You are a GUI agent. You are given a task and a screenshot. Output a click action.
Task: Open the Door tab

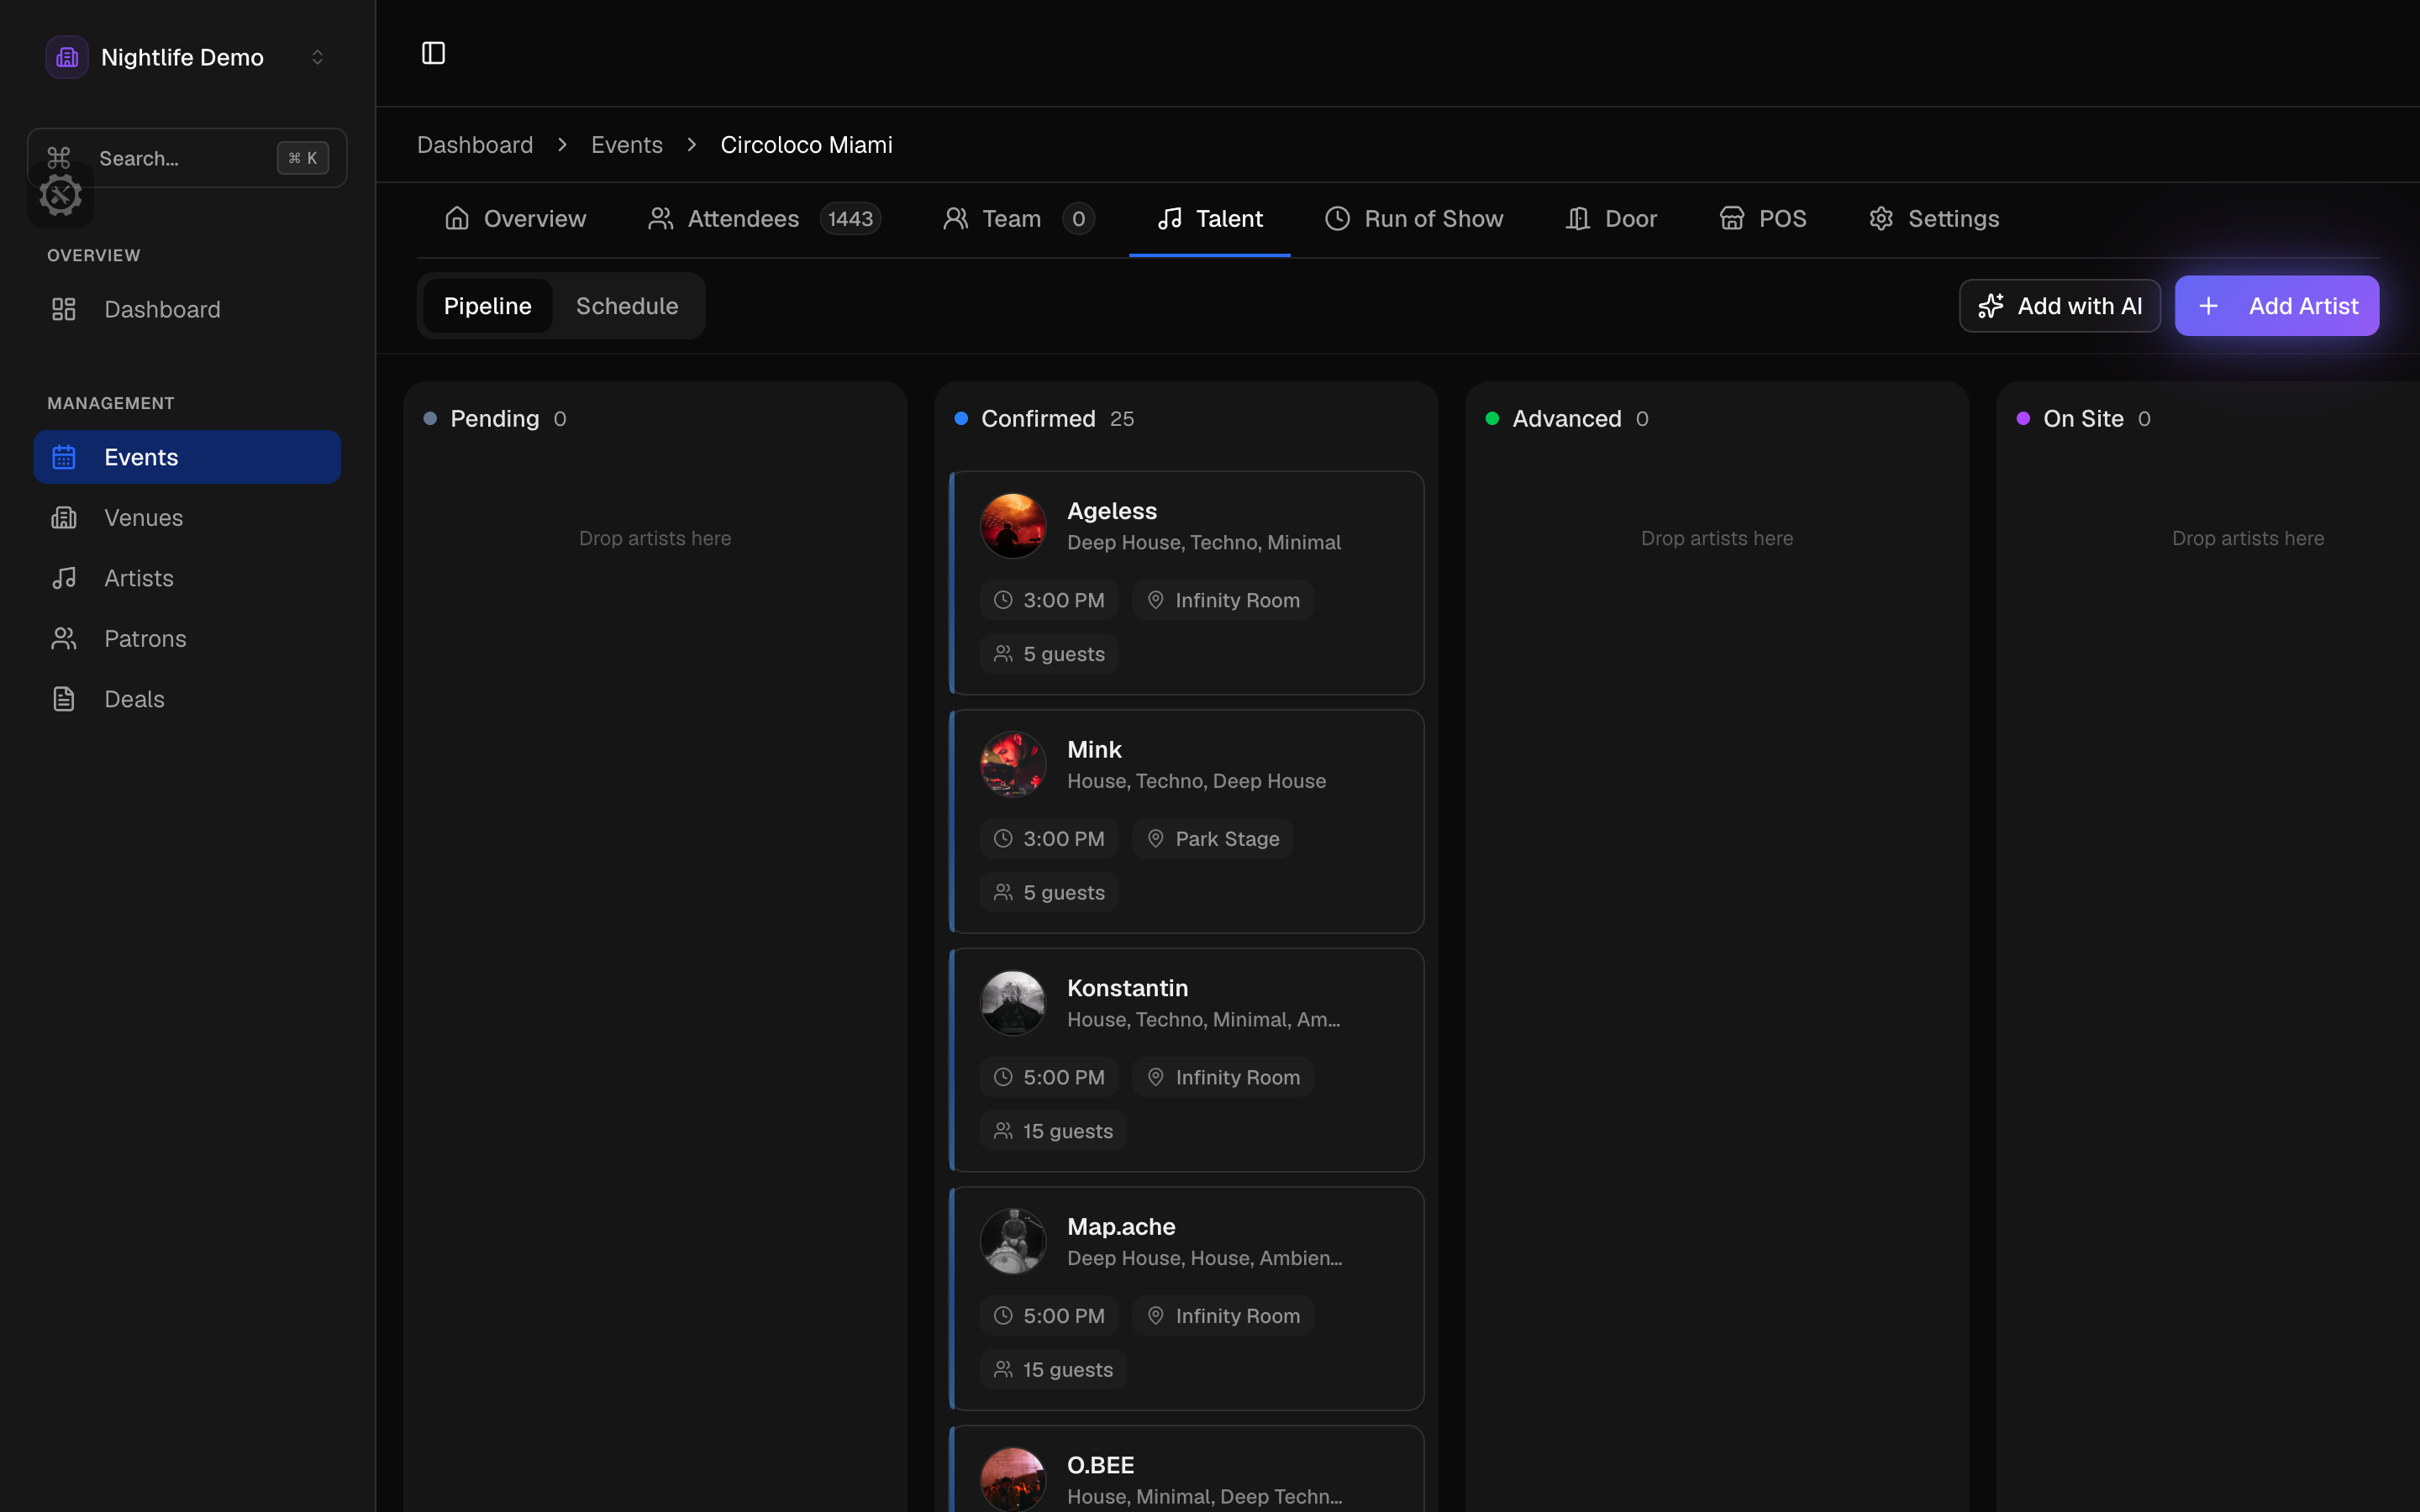click(x=1611, y=218)
